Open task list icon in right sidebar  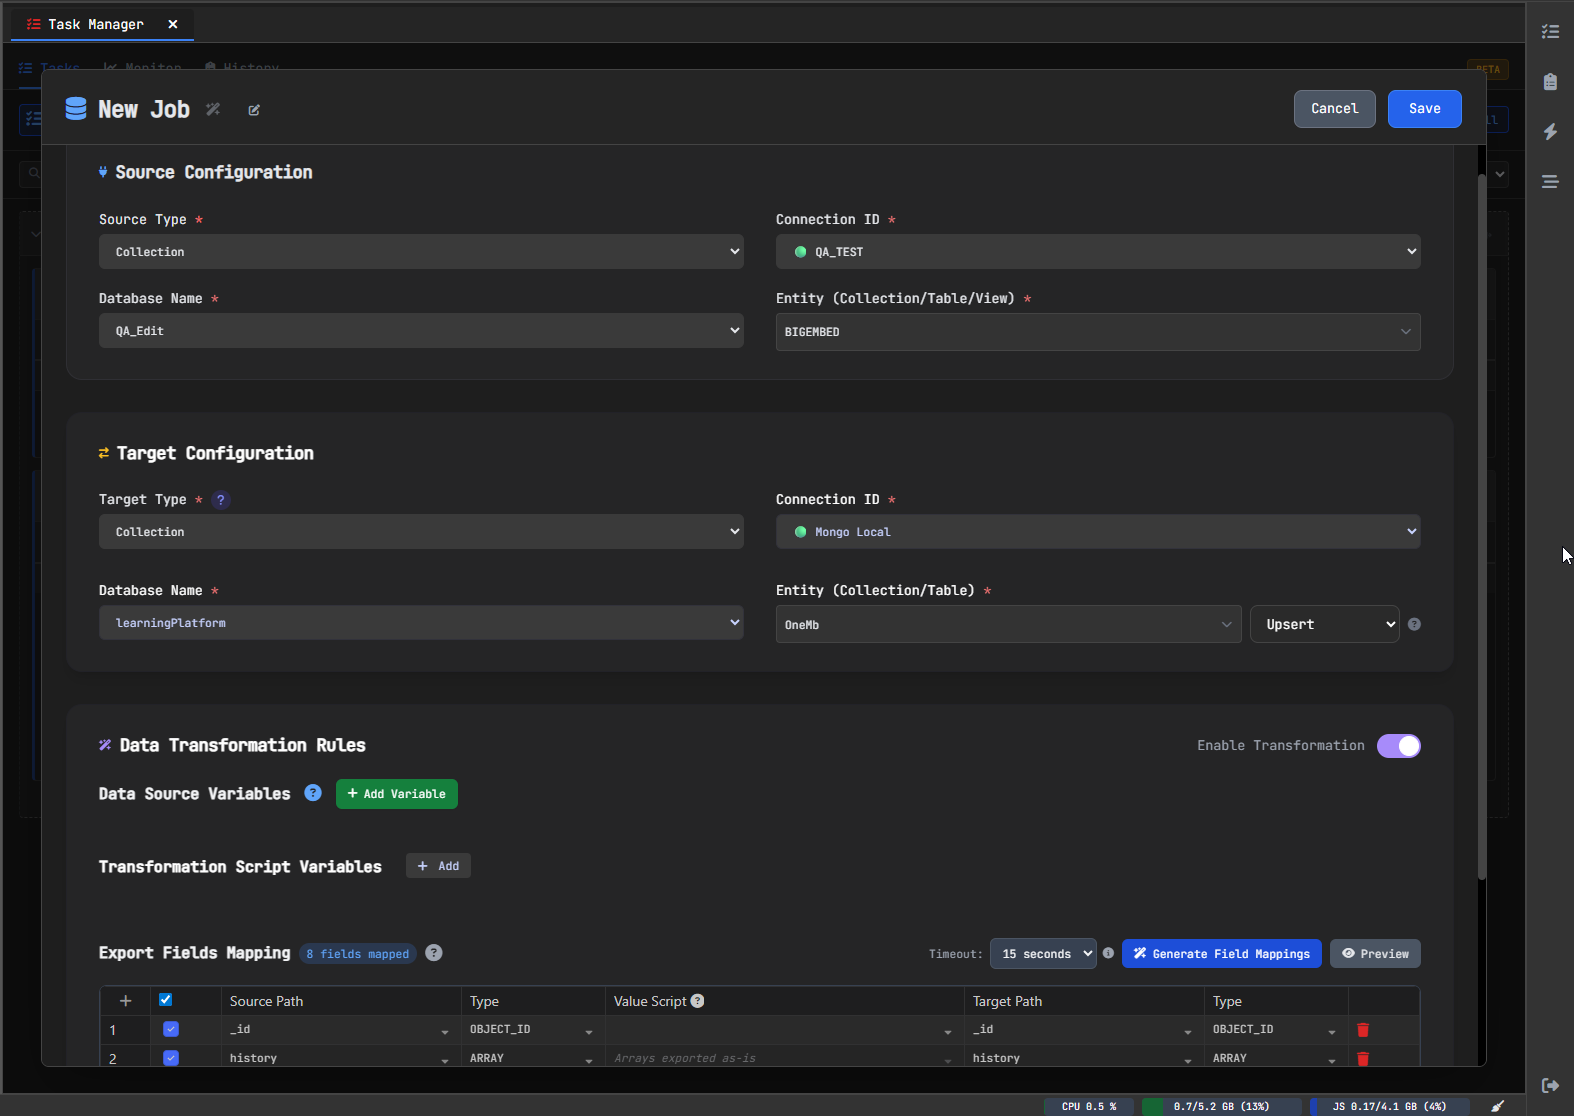(x=1550, y=32)
